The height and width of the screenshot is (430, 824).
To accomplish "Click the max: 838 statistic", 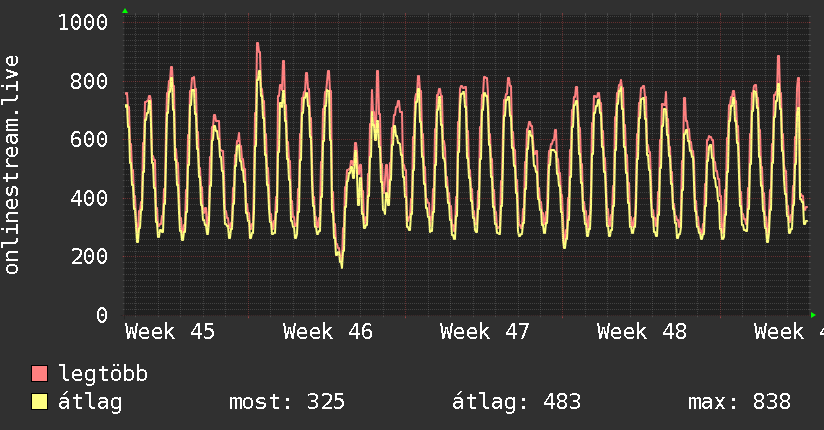I will point(739,402).
